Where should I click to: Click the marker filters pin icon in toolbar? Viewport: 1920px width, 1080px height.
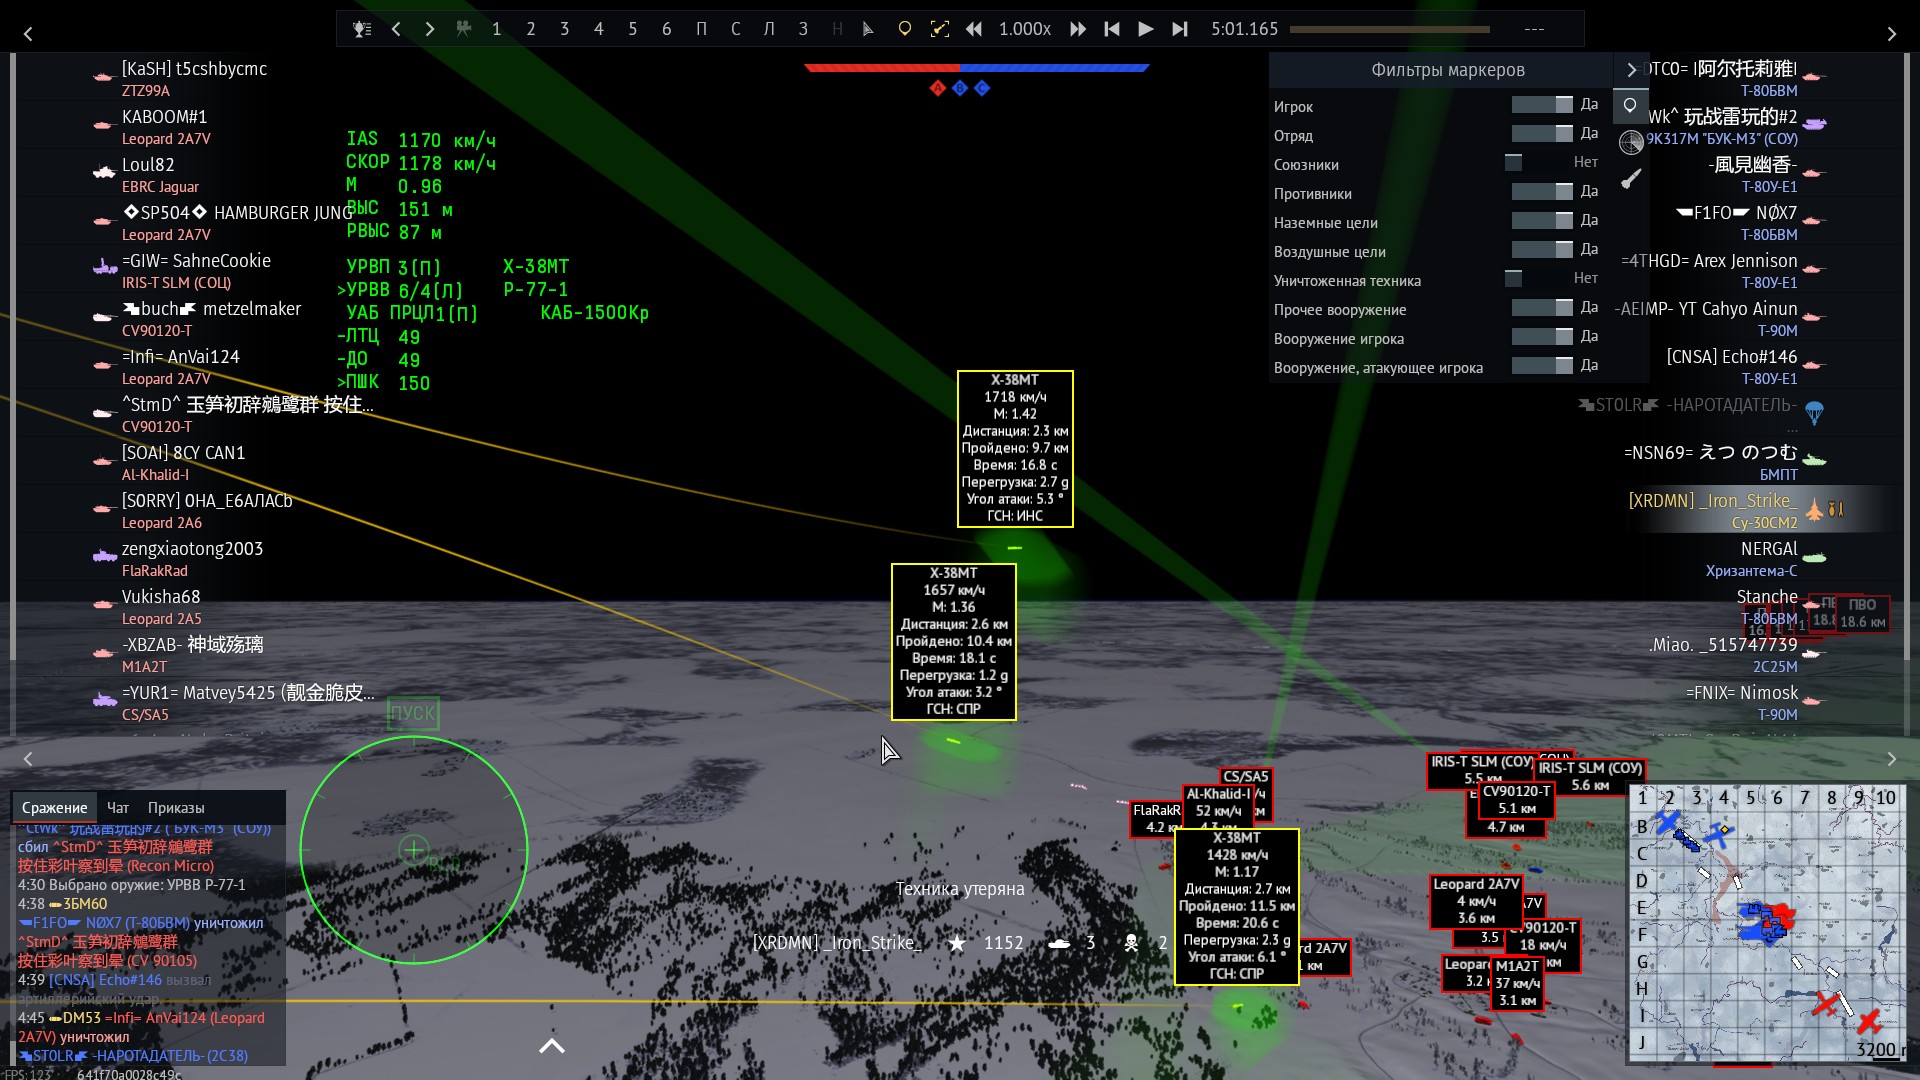click(904, 29)
